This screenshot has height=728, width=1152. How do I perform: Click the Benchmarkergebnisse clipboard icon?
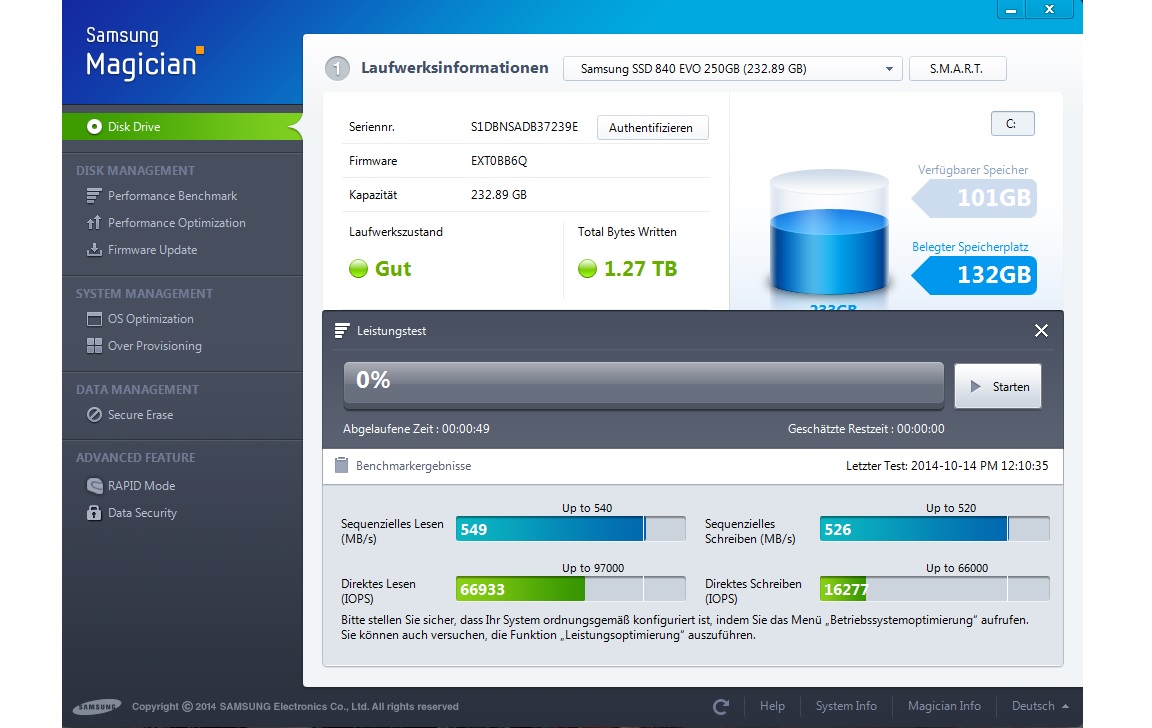[342, 465]
